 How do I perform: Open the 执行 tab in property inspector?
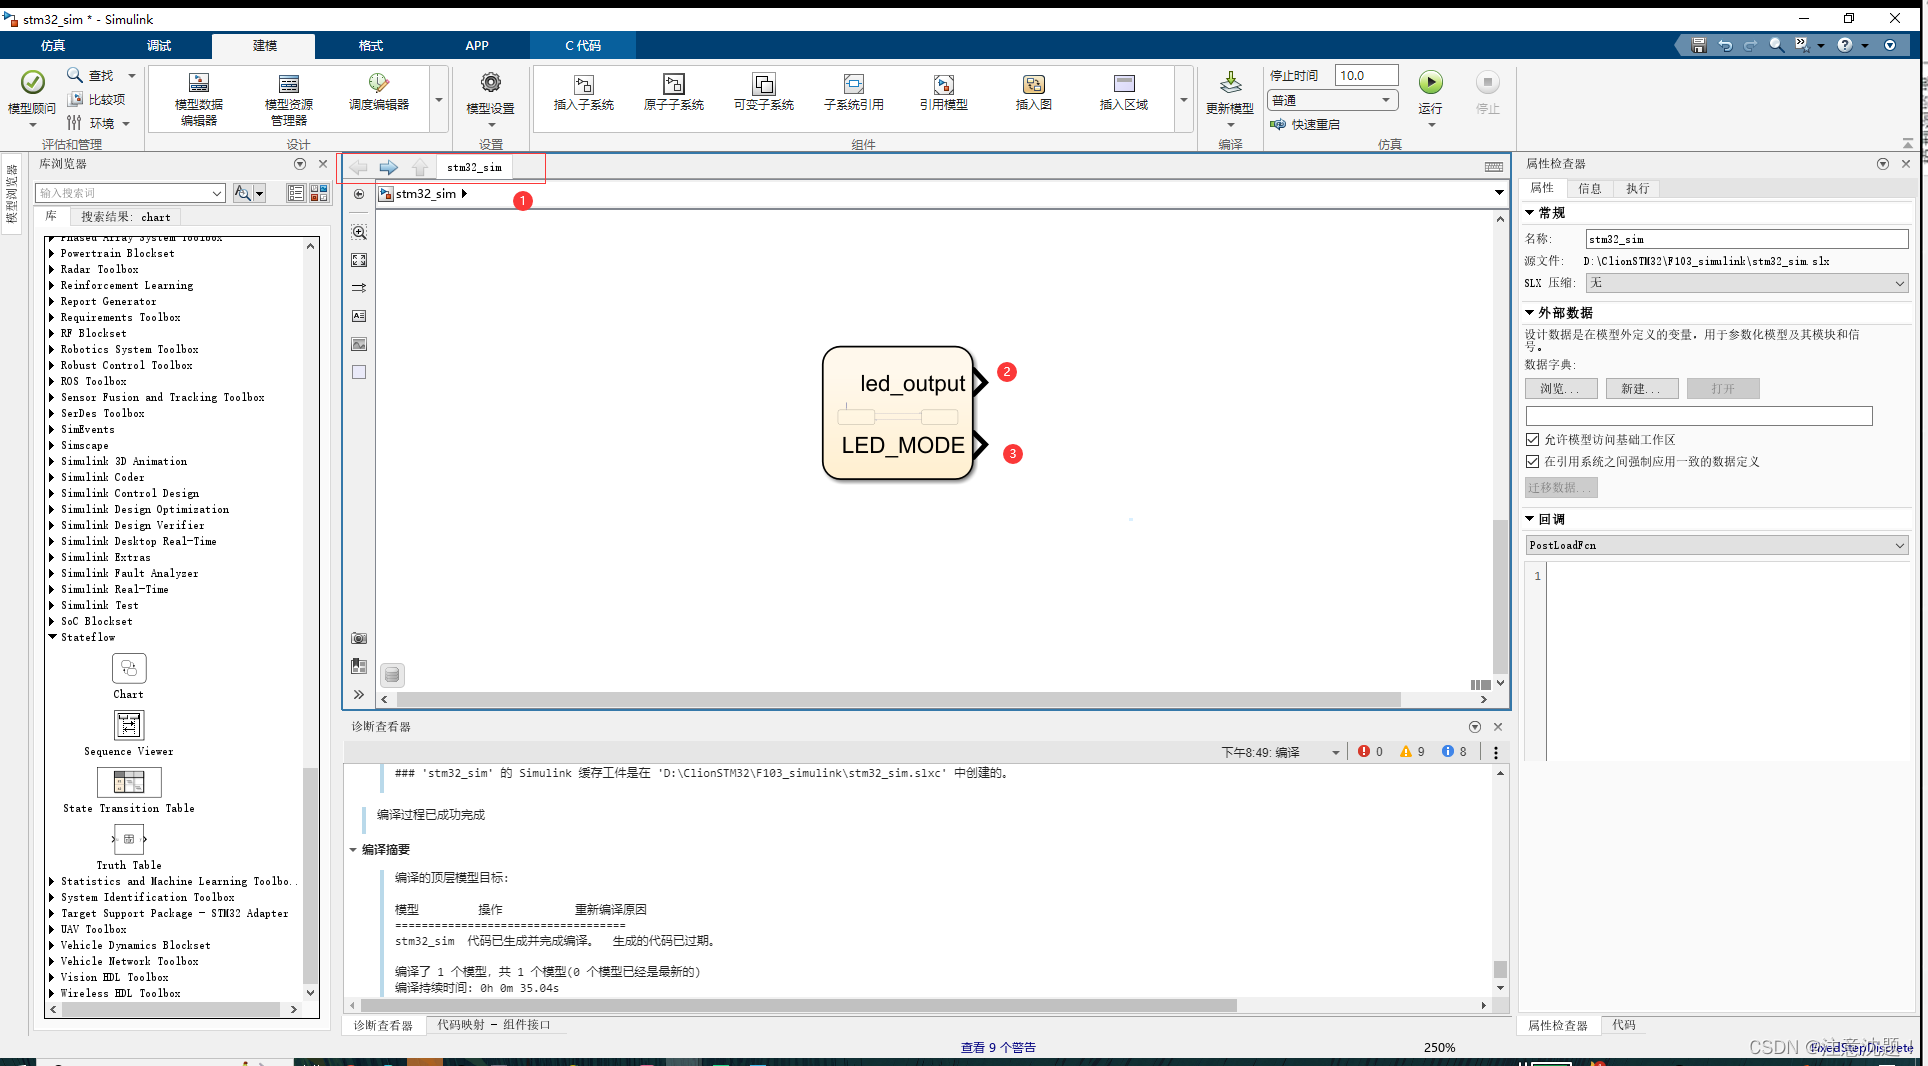click(x=1637, y=188)
